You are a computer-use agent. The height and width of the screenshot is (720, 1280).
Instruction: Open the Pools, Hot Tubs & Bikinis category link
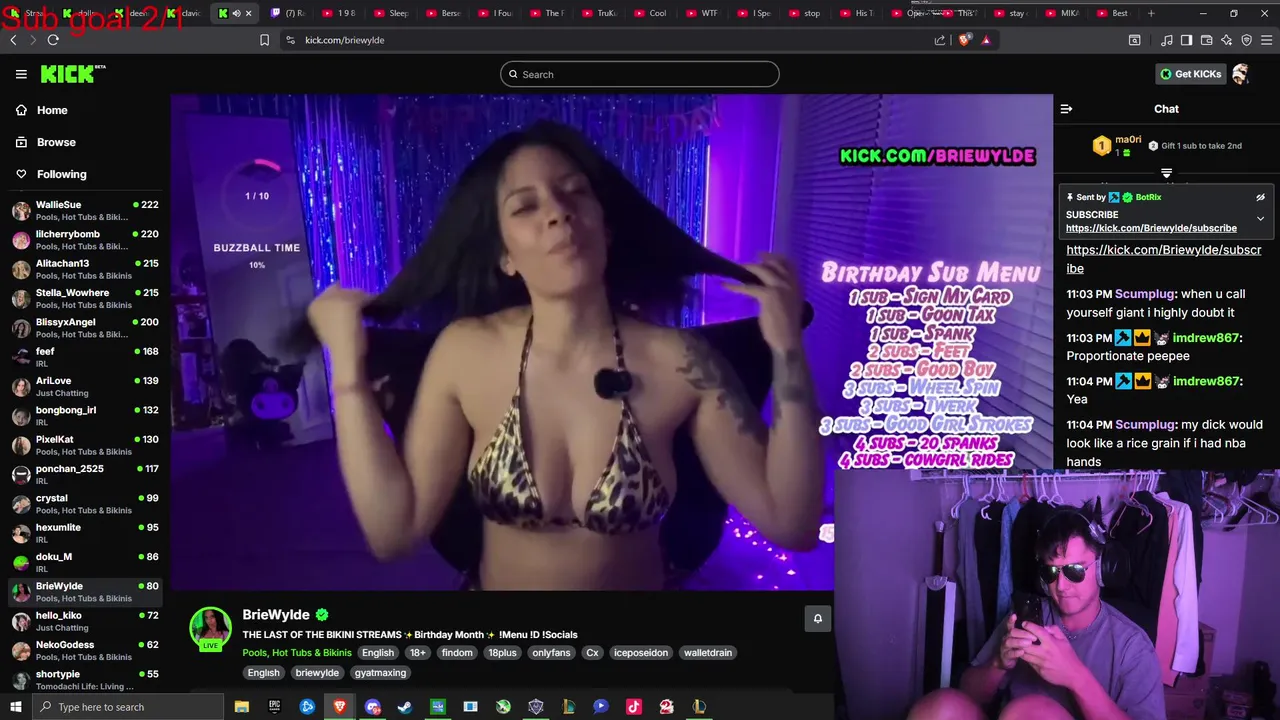click(x=297, y=653)
